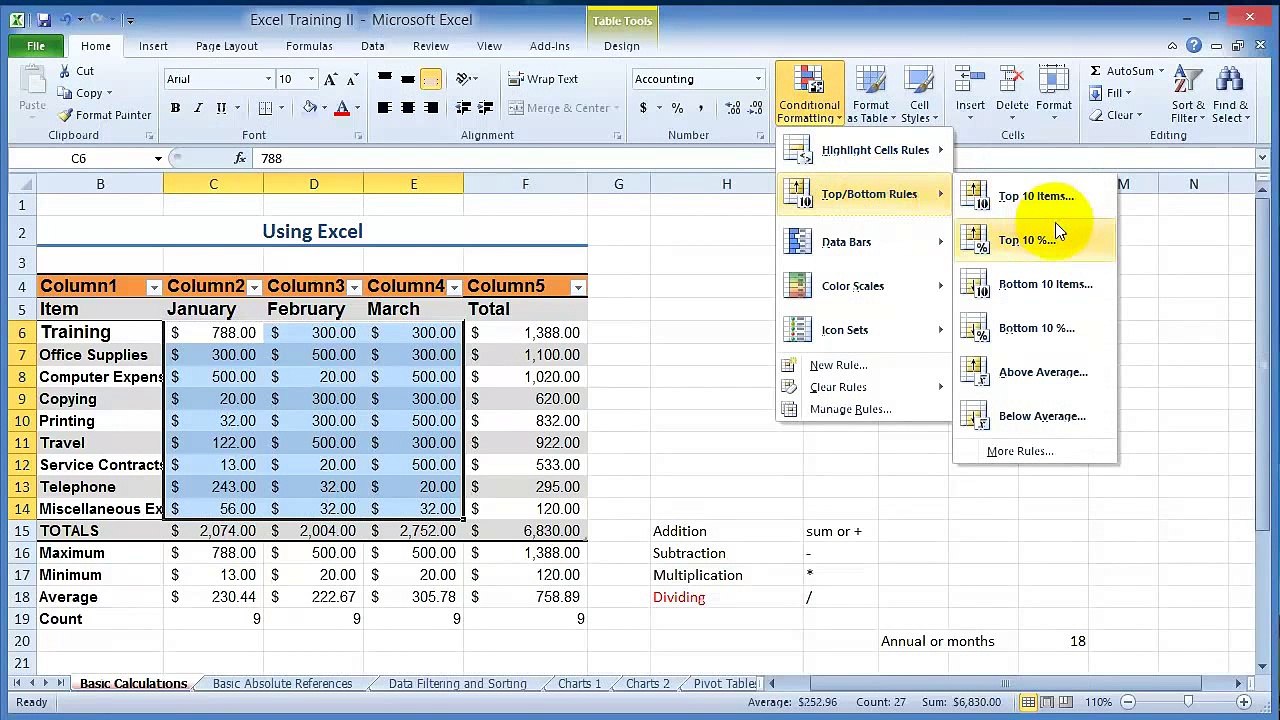Toggle align text right

point(431,108)
